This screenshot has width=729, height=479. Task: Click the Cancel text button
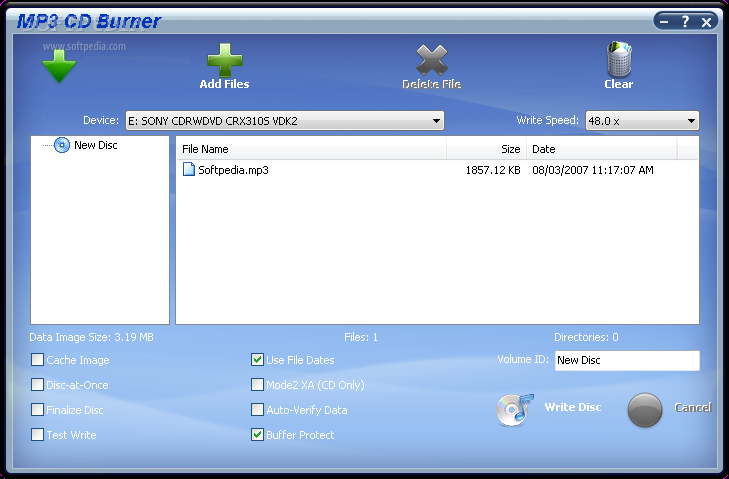tap(693, 407)
